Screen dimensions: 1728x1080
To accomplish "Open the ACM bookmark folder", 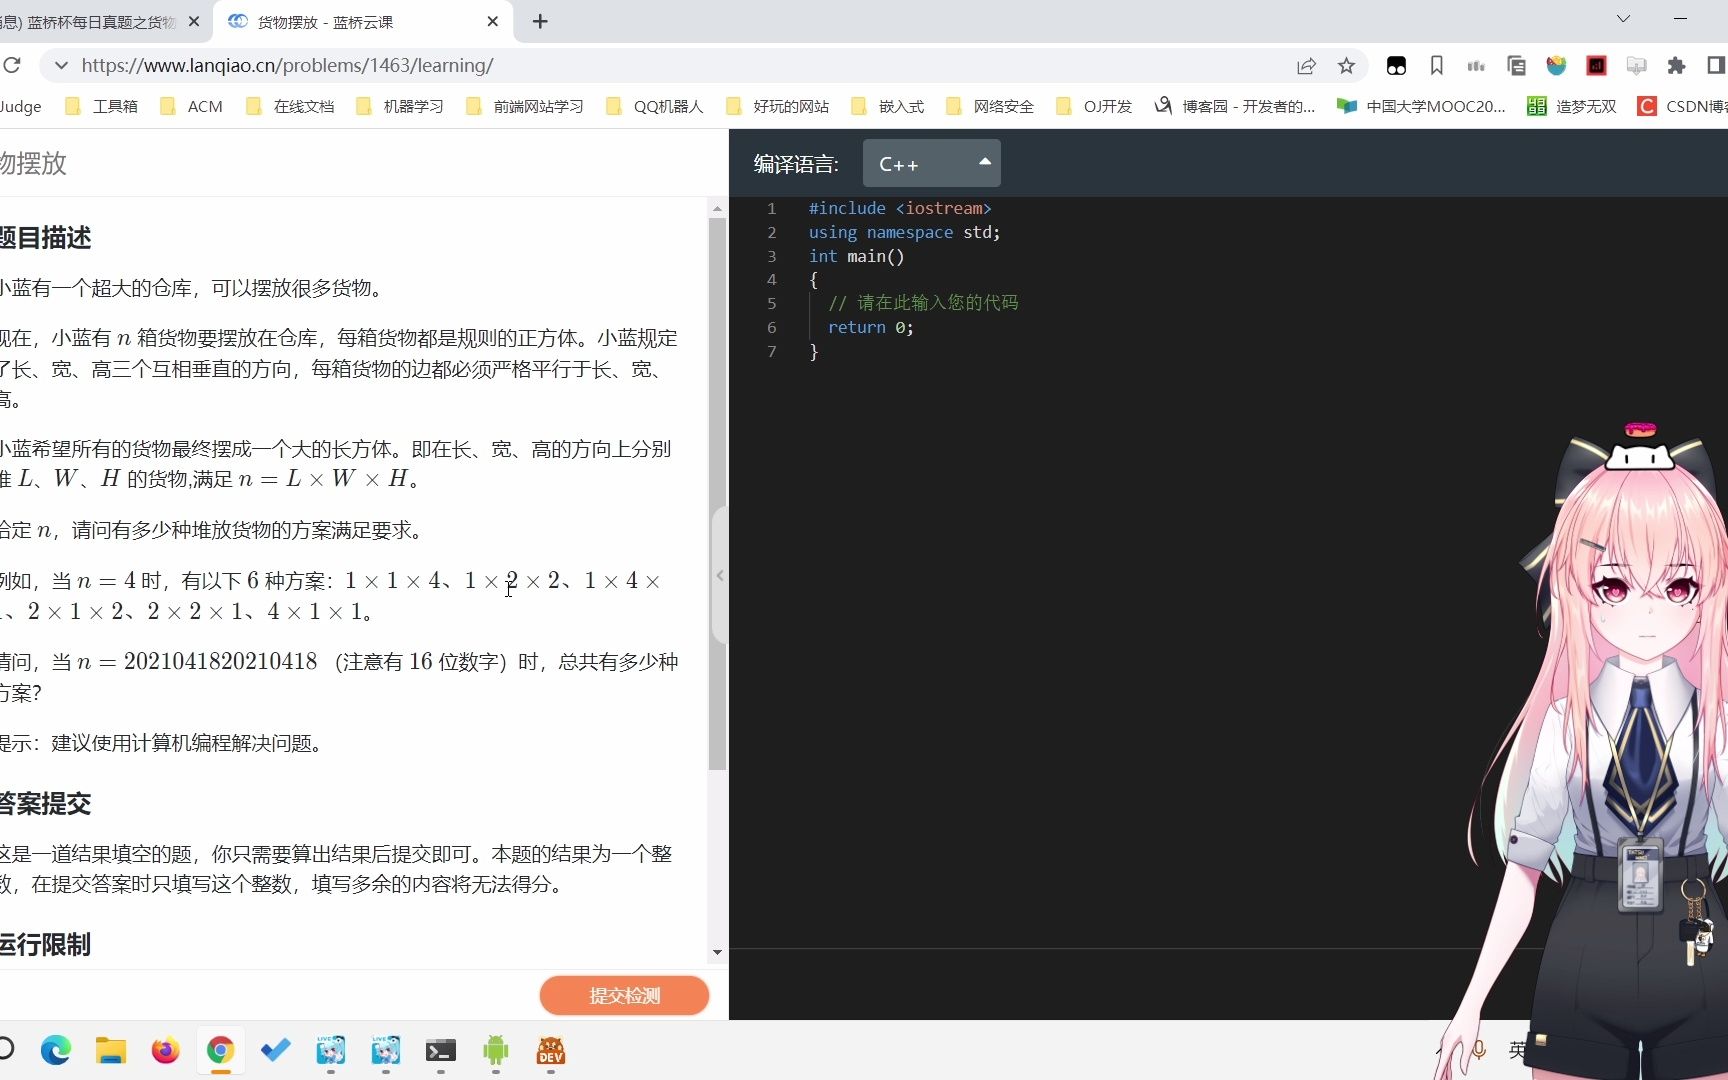I will coord(191,106).
